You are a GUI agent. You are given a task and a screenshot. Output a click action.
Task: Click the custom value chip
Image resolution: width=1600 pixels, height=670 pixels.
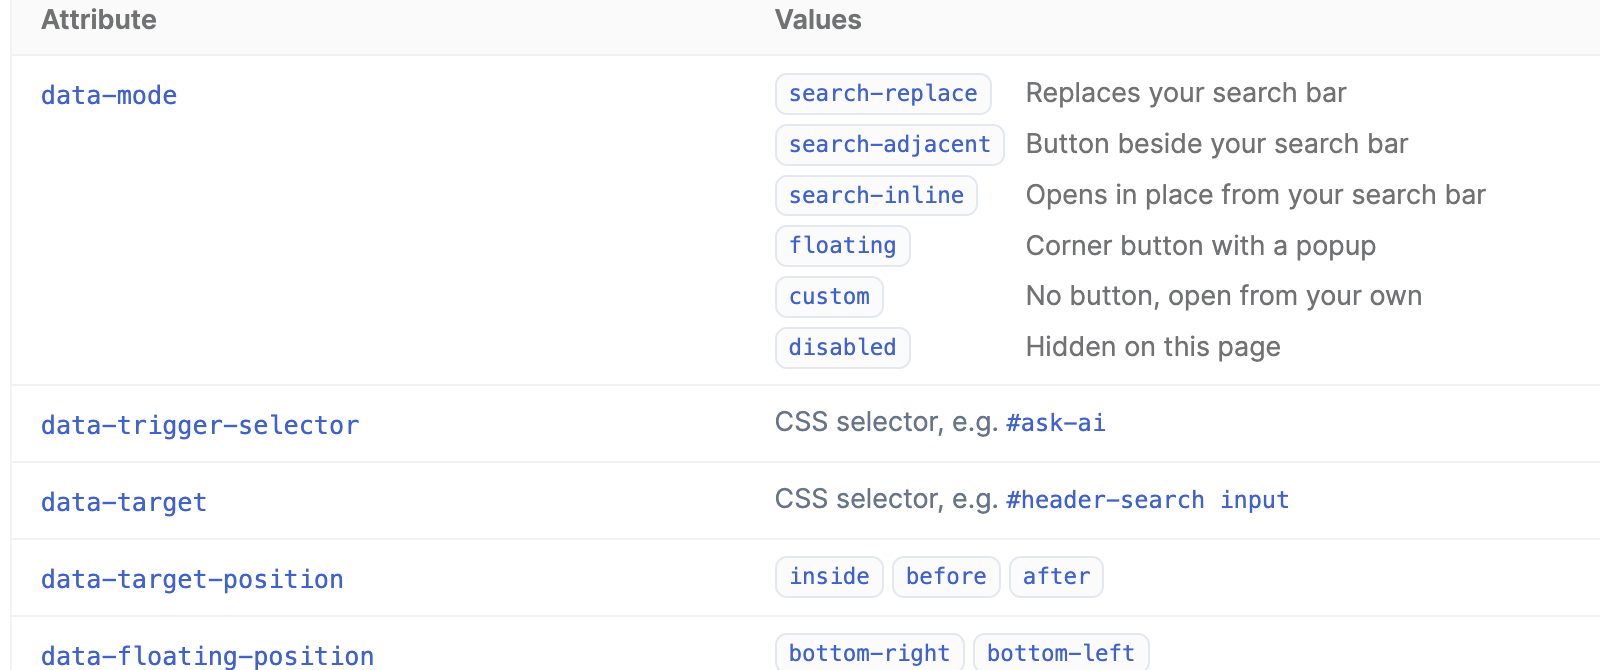(829, 297)
